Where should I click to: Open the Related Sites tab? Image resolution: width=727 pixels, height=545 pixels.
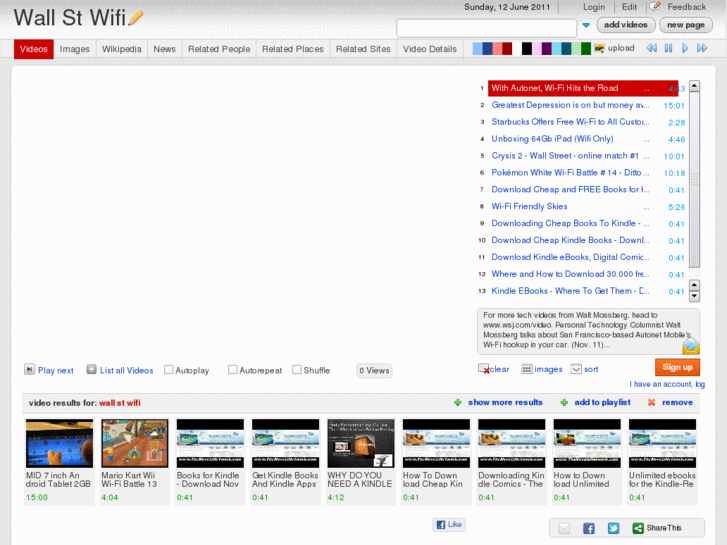point(363,49)
